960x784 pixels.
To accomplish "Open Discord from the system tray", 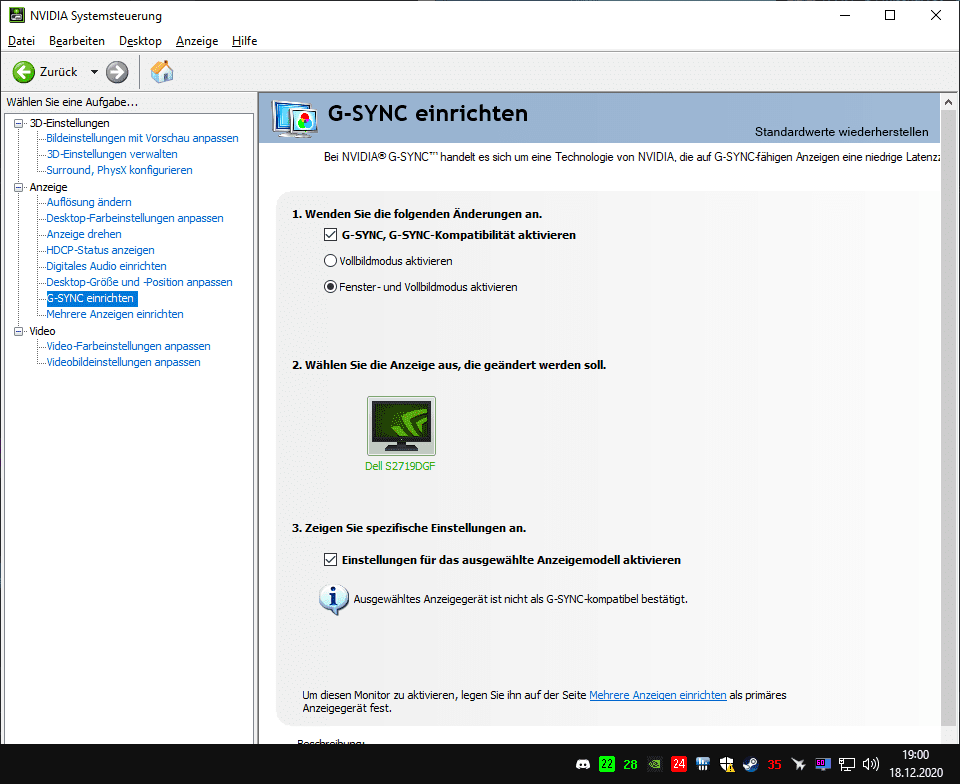I will (583, 764).
